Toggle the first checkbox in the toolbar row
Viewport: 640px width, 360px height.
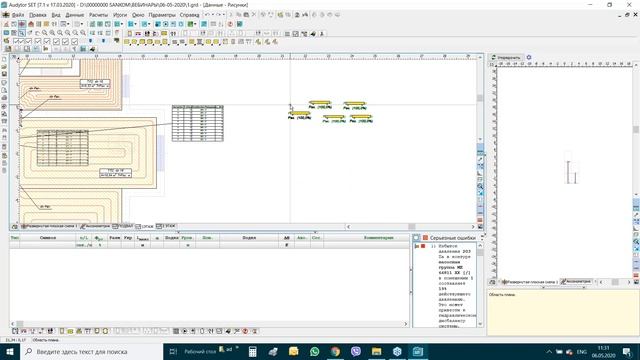click(x=17, y=41)
